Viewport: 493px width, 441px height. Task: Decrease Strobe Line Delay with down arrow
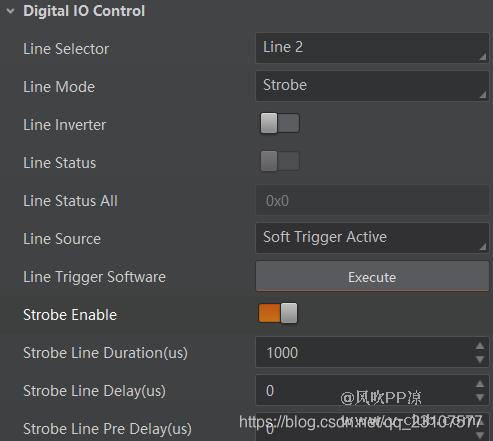[x=480, y=397]
